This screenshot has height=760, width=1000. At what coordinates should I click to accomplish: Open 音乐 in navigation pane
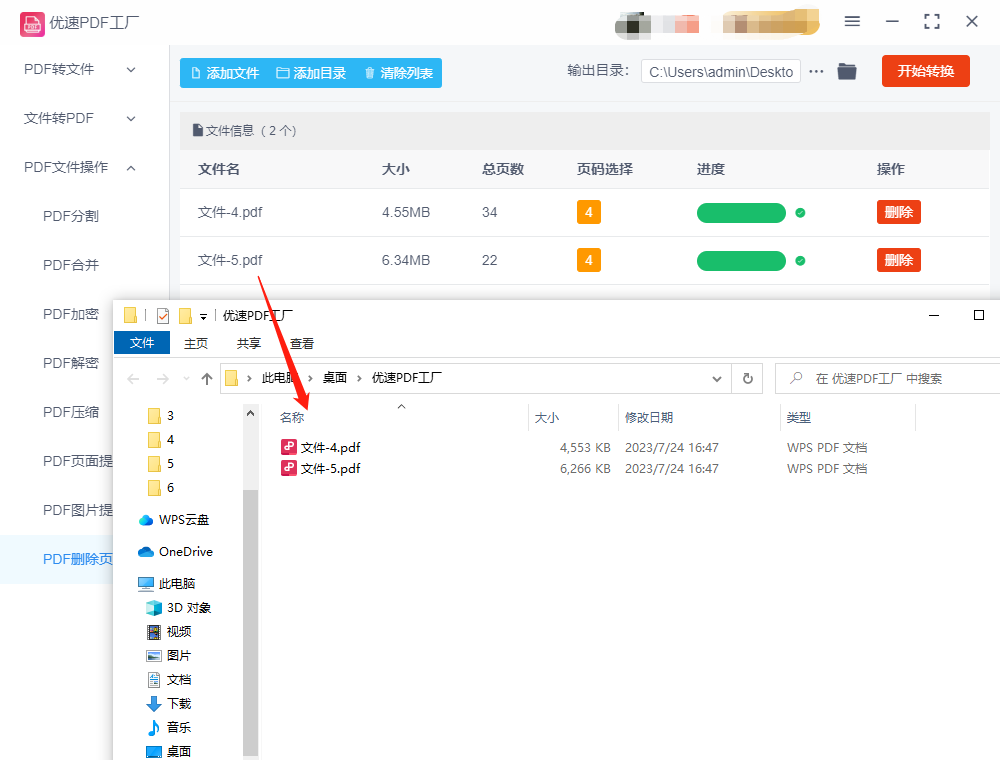[169, 727]
